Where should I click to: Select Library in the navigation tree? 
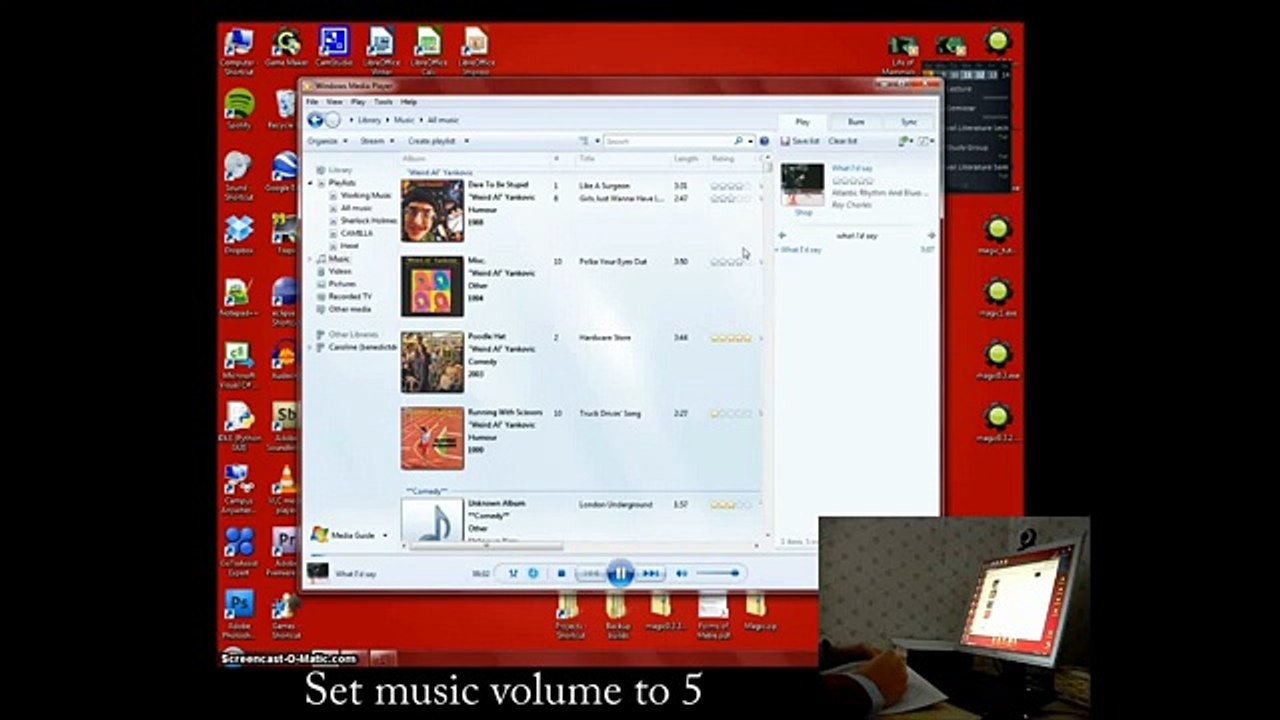click(x=340, y=170)
